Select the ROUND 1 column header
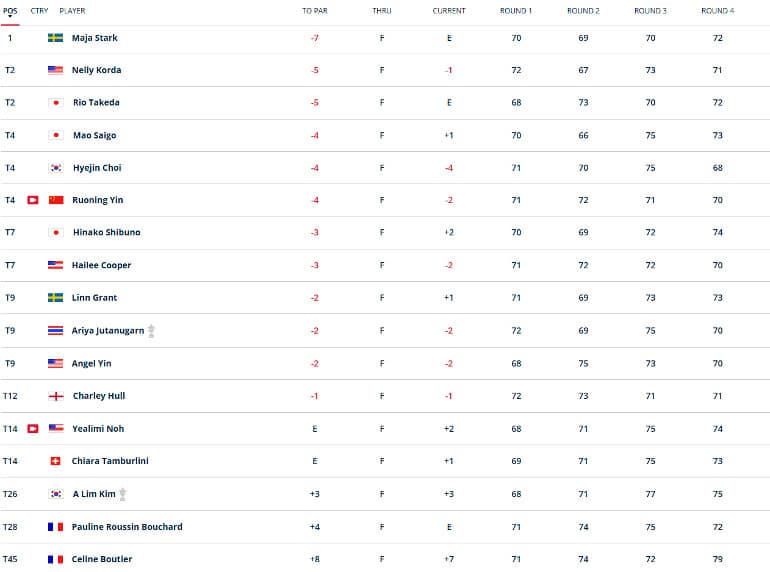The width and height of the screenshot is (770, 572). pos(516,11)
